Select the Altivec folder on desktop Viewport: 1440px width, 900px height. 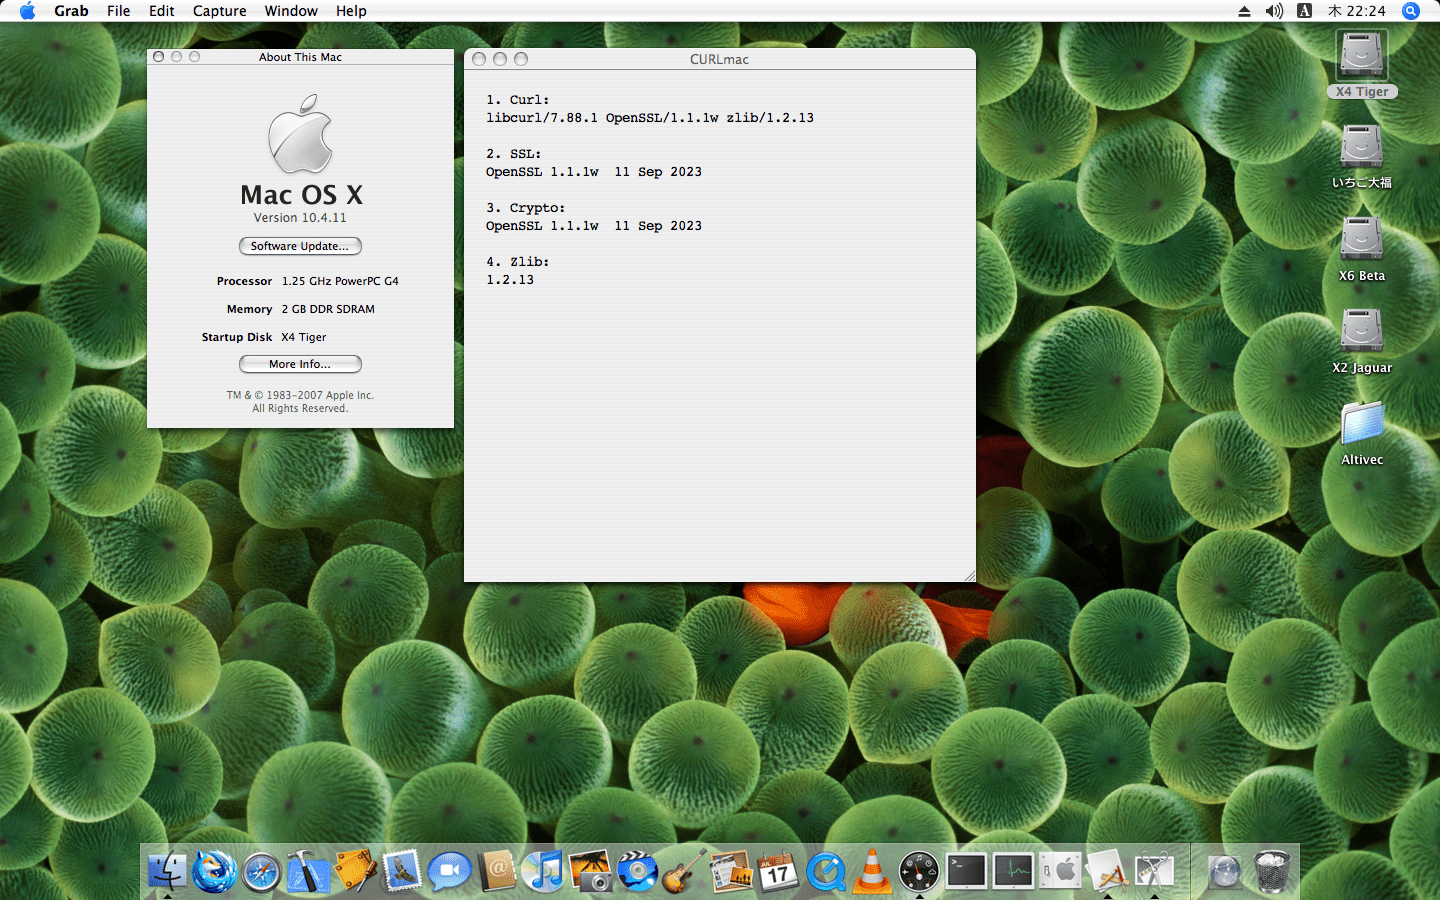(x=1362, y=423)
